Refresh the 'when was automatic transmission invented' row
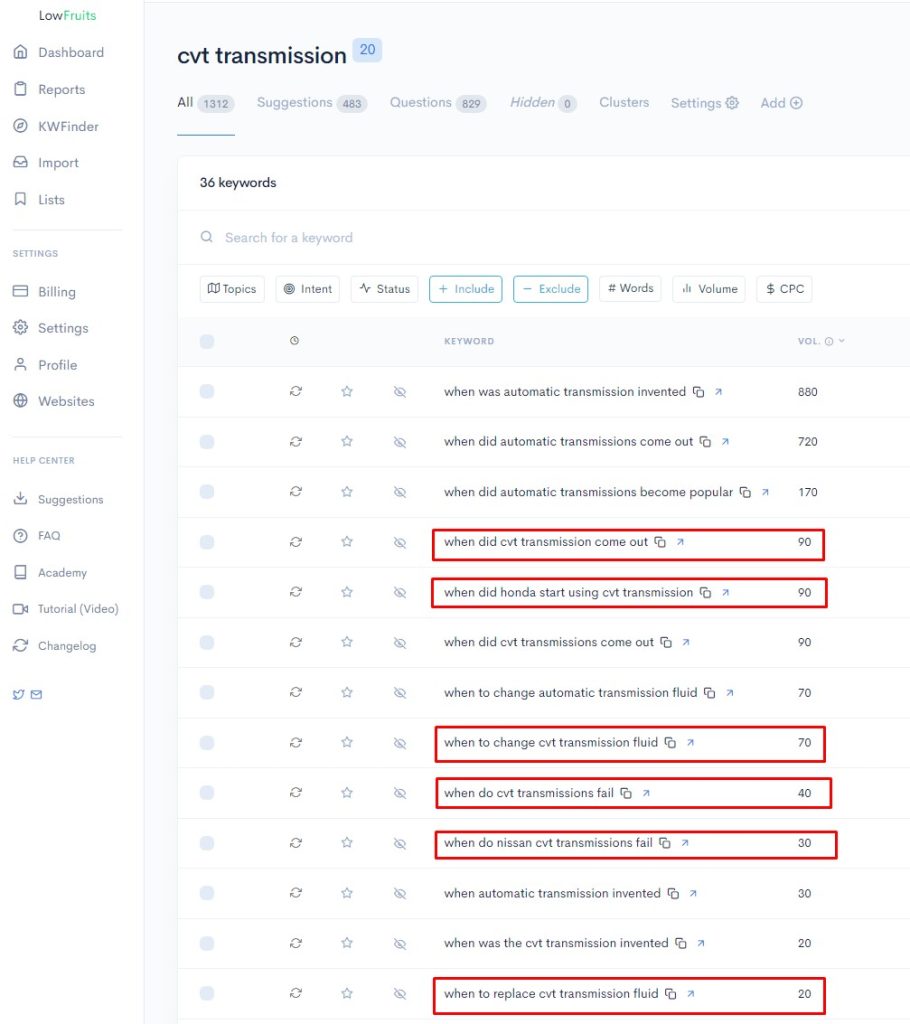The height and width of the screenshot is (1024, 910). pyautogui.click(x=296, y=391)
